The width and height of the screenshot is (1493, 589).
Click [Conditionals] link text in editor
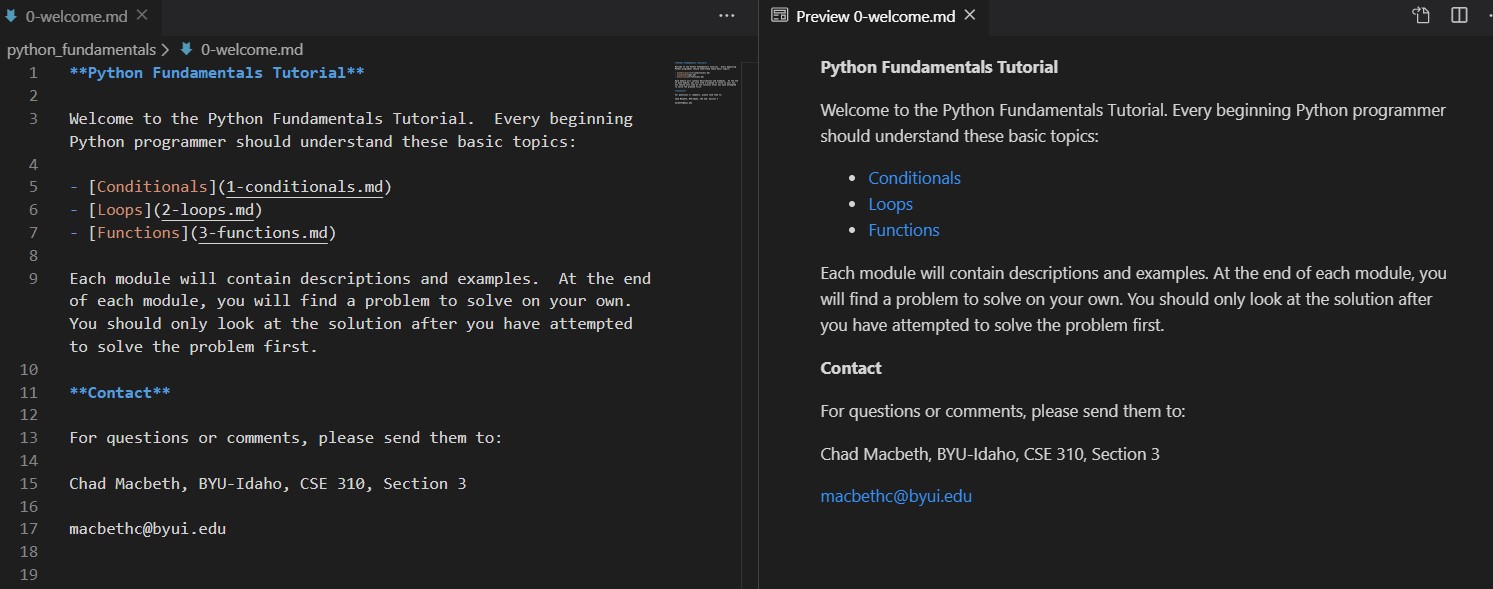coord(151,187)
